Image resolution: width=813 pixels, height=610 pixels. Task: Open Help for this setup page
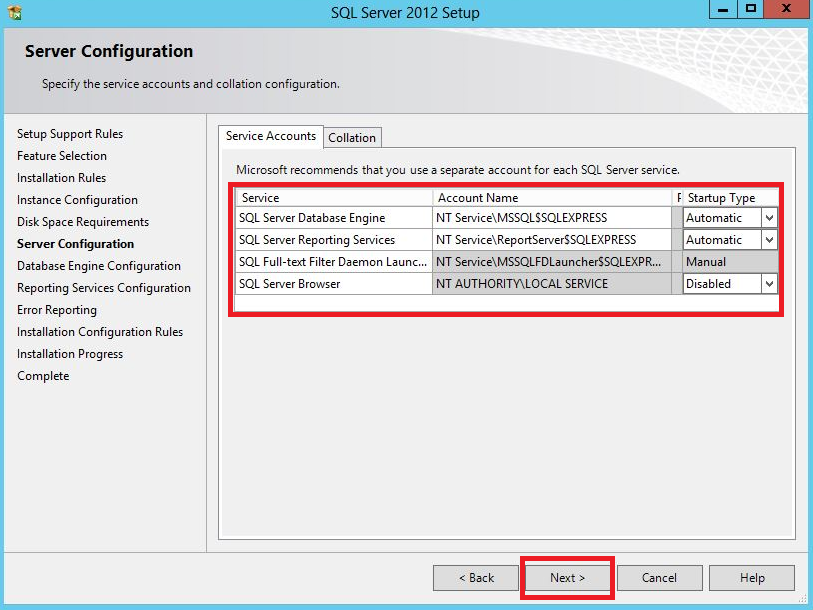click(x=752, y=578)
